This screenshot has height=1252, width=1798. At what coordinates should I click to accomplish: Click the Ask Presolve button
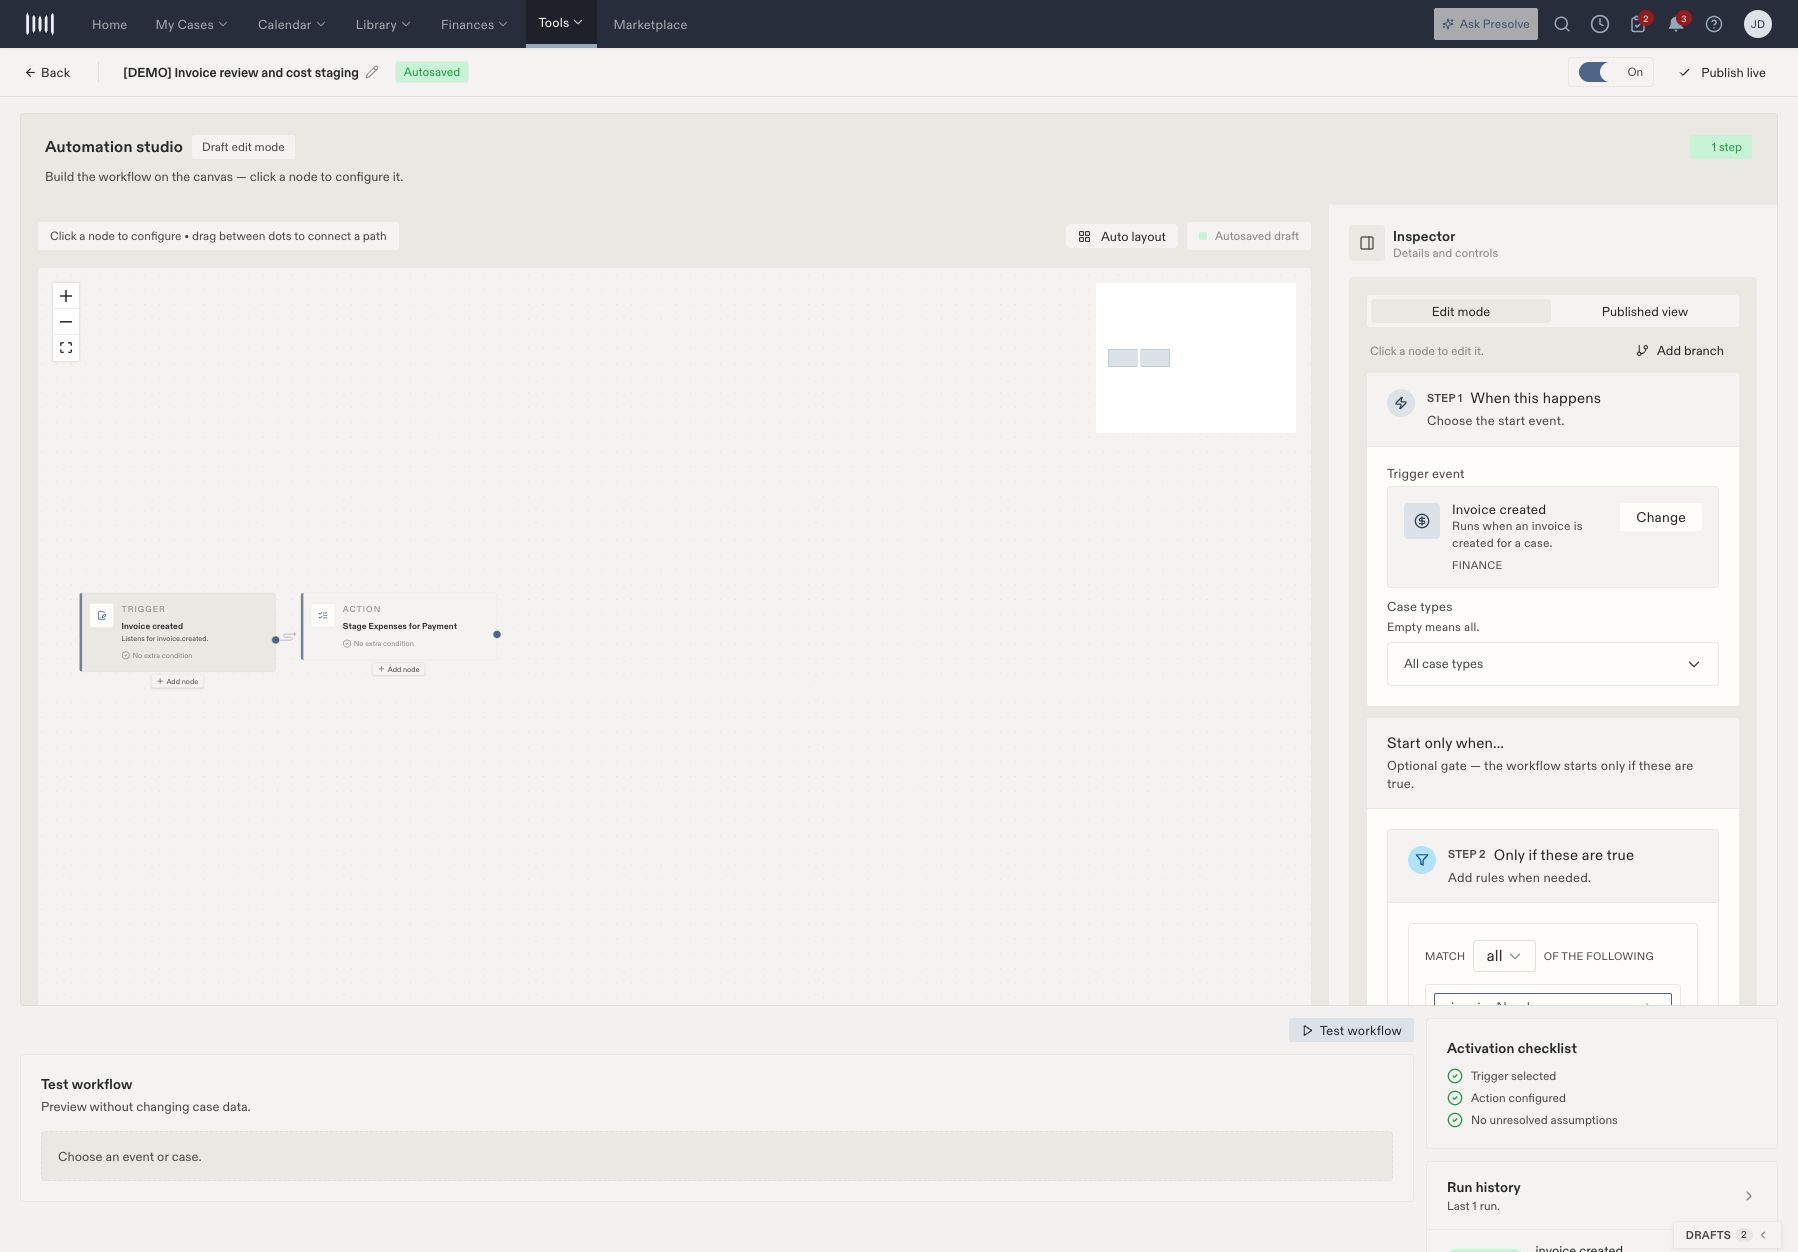[1485, 24]
